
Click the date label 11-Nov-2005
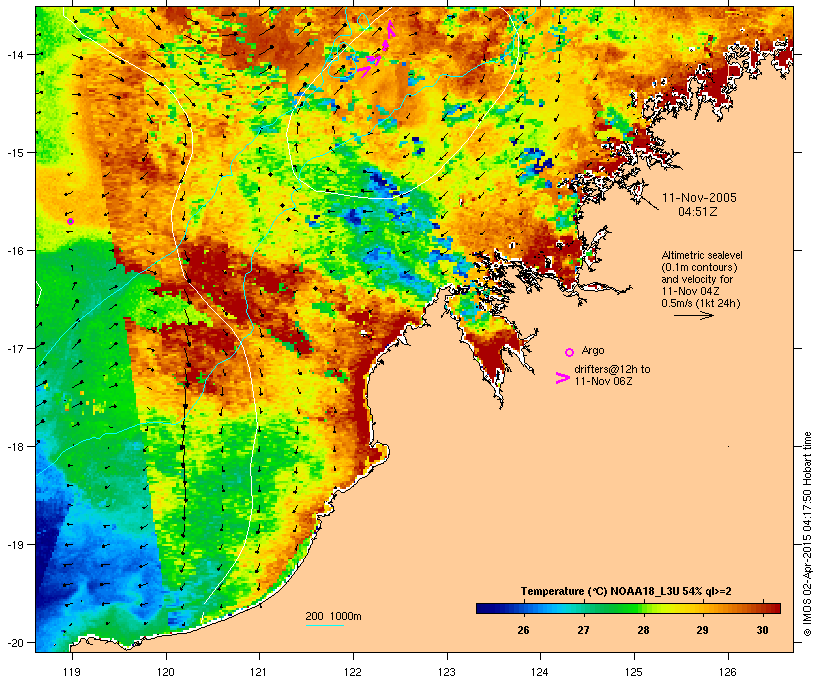(699, 198)
